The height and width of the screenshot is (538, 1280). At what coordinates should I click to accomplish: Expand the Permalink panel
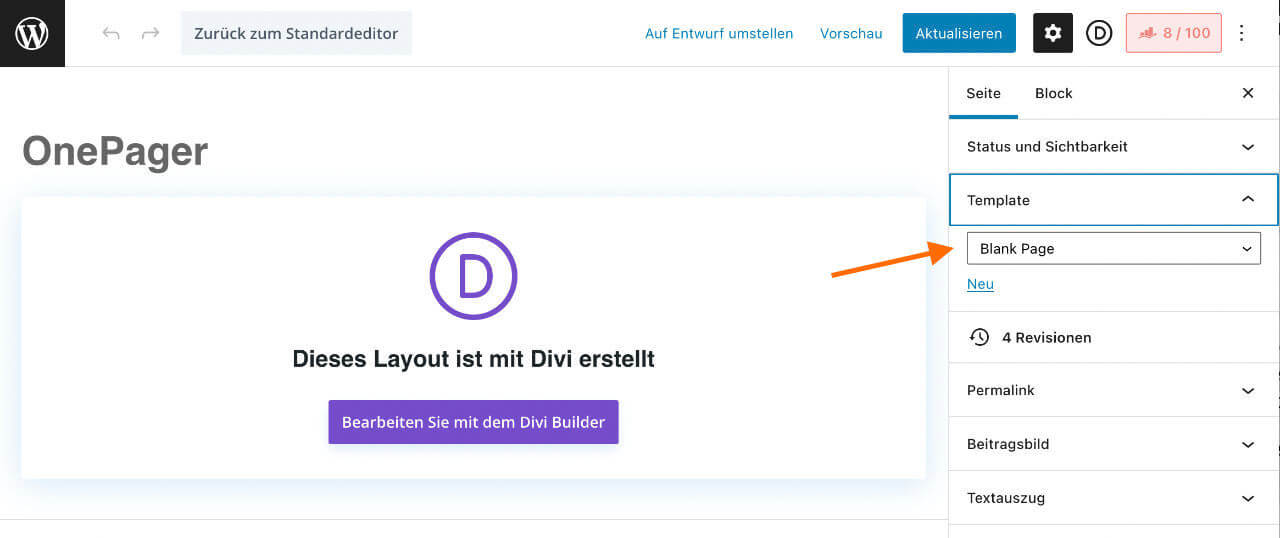pyautogui.click(x=1113, y=390)
